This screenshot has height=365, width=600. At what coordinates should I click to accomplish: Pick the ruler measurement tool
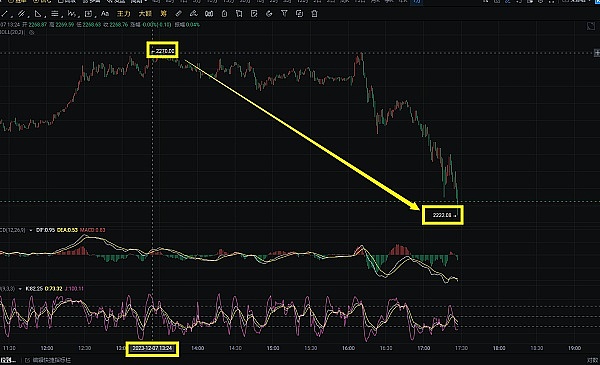pos(178,14)
